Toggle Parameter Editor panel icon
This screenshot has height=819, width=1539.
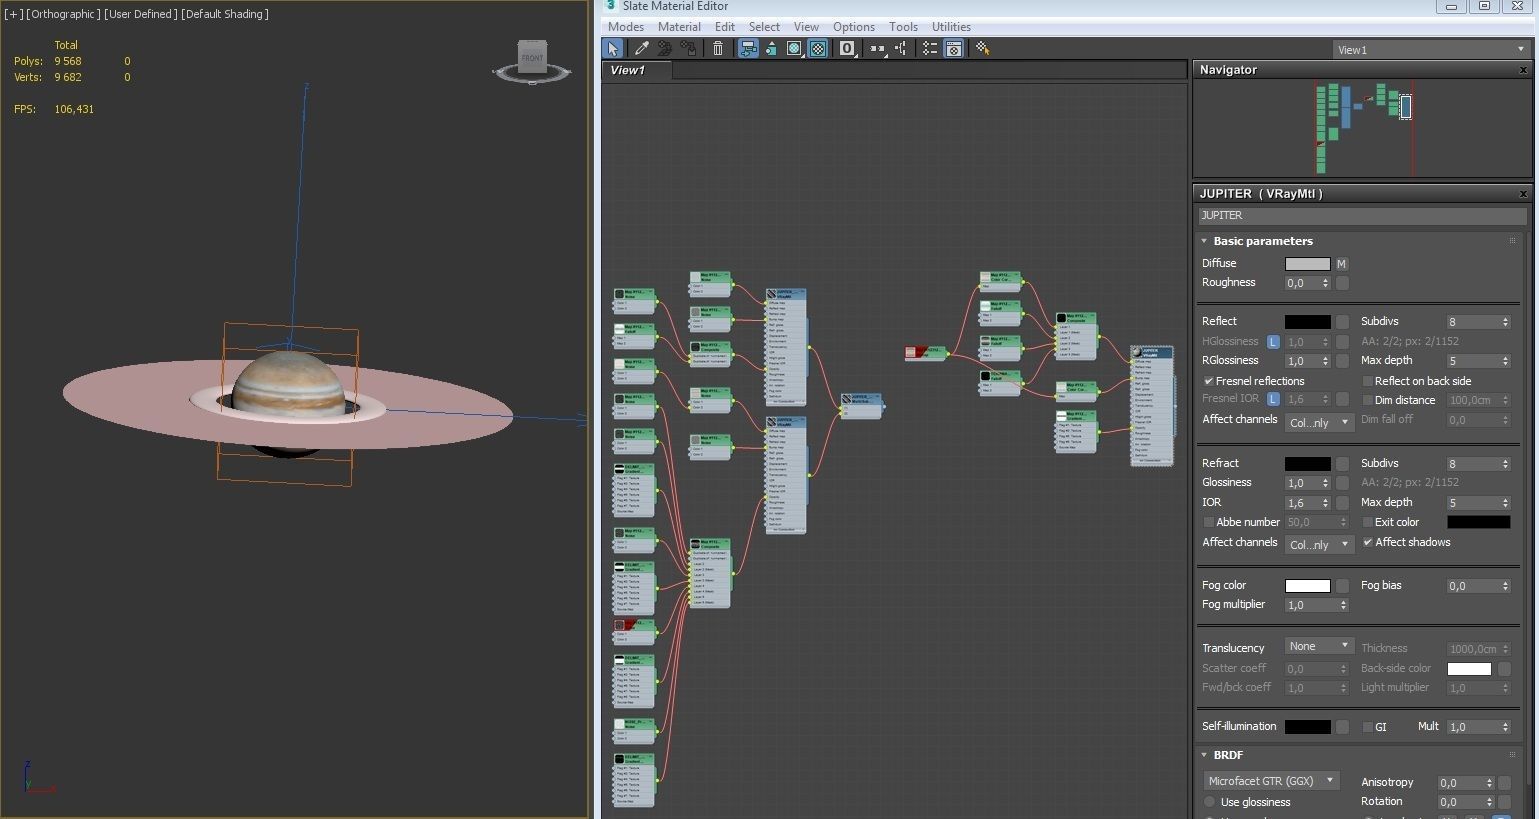(x=953, y=48)
